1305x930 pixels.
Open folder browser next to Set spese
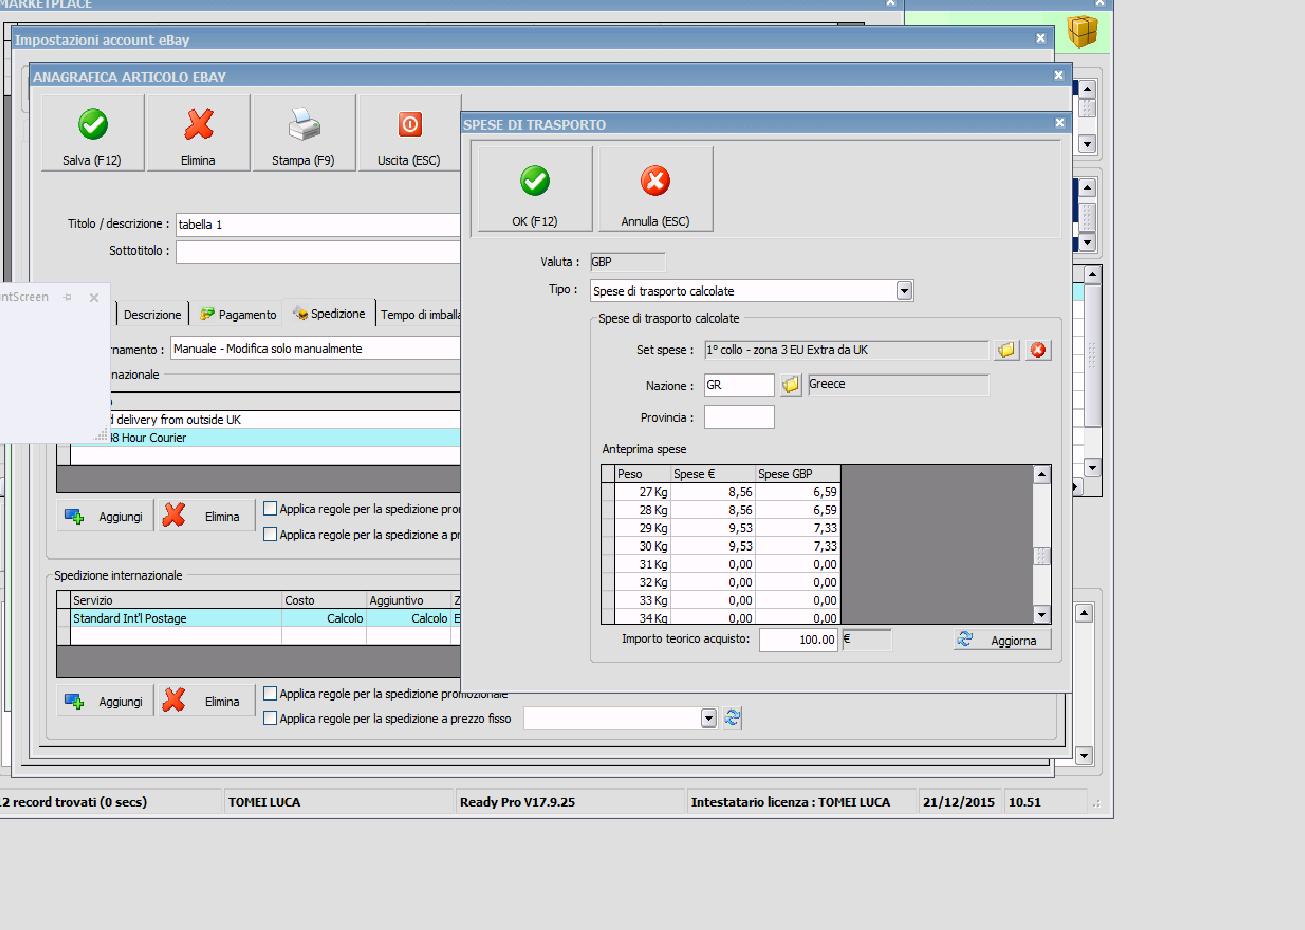(1006, 350)
